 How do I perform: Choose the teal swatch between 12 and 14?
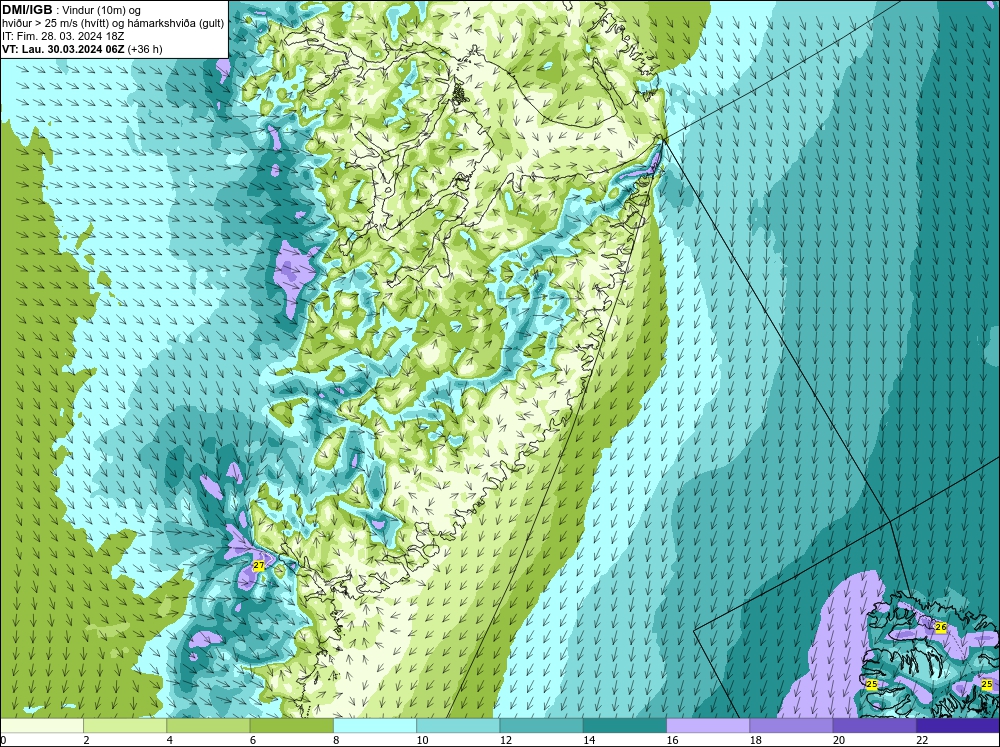pyautogui.click(x=541, y=726)
